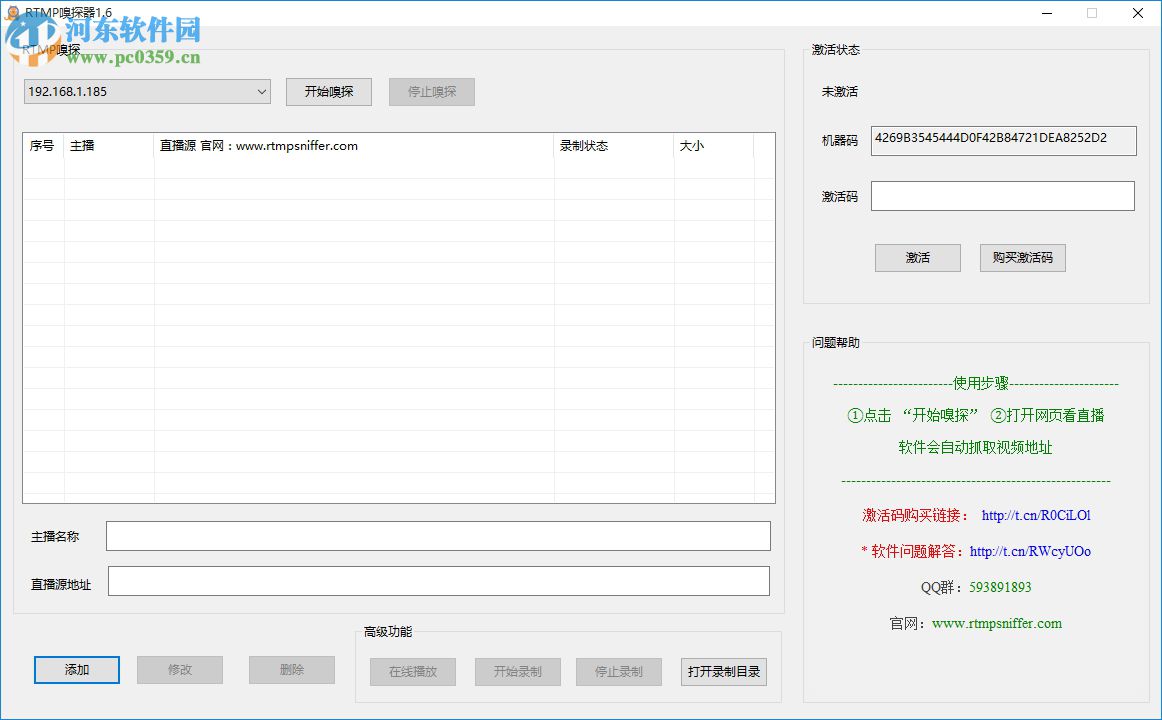
Task: Click 在线播放 under 高级功能
Action: (412, 671)
